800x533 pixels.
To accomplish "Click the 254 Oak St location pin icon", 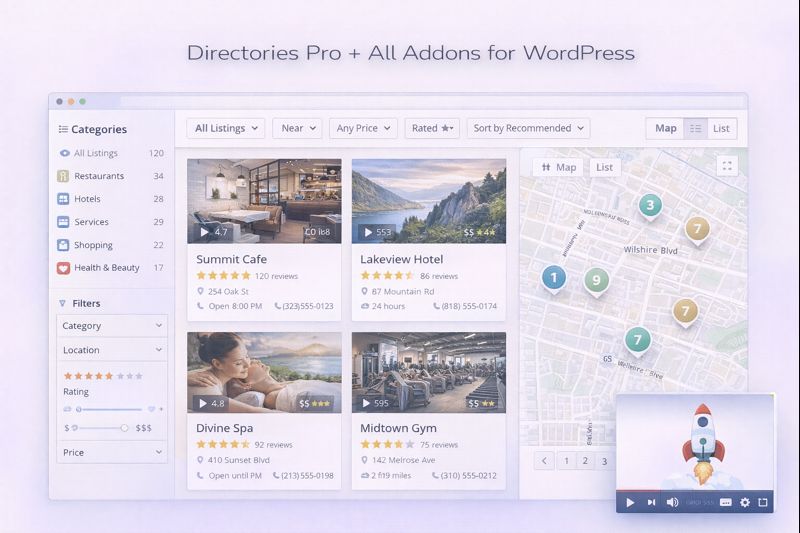I will pyautogui.click(x=201, y=291).
